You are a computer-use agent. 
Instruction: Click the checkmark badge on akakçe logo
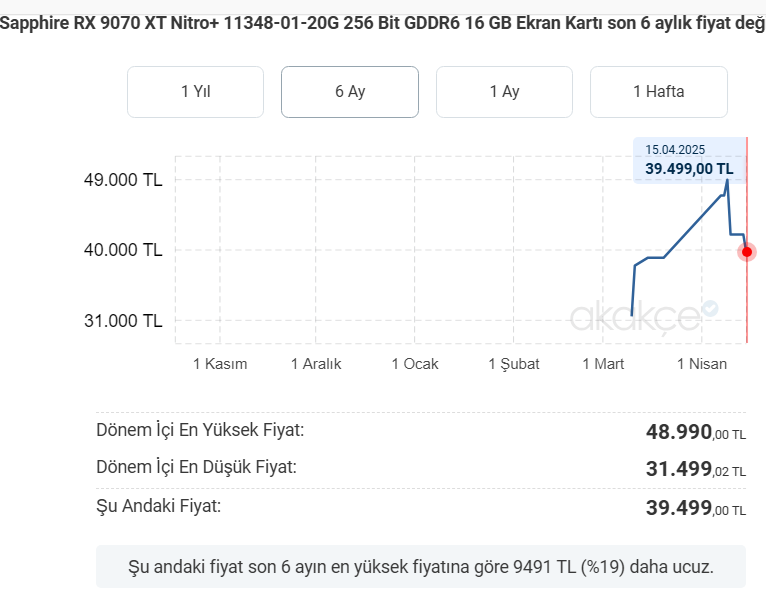tap(709, 309)
